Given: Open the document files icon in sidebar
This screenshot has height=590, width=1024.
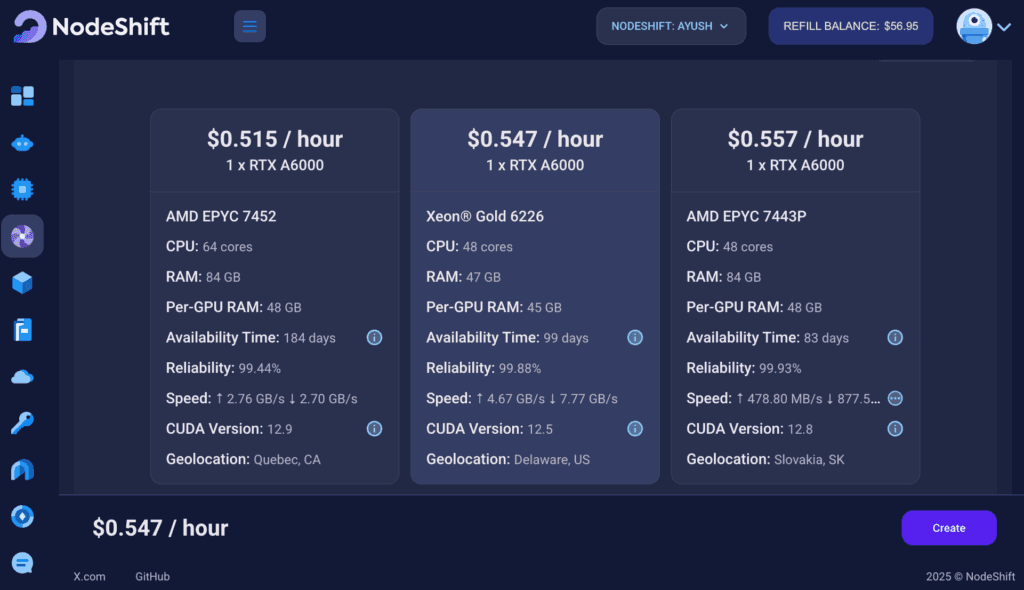Looking at the screenshot, I should (x=22, y=330).
